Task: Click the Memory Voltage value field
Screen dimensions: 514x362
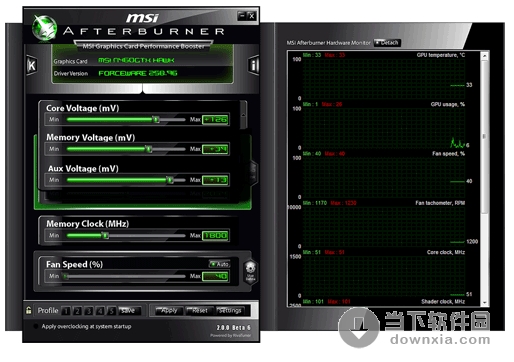Action: point(215,149)
